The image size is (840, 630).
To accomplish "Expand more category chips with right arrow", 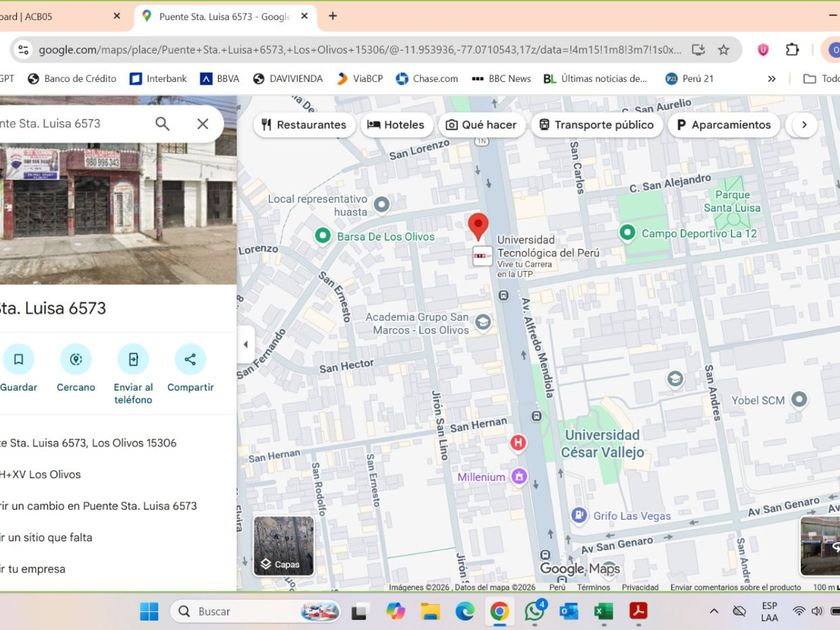I will click(802, 125).
